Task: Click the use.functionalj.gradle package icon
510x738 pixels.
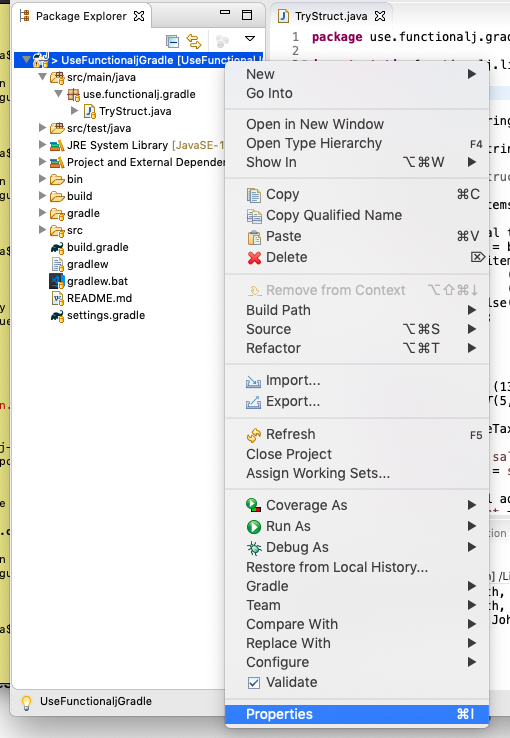Action: (73, 94)
